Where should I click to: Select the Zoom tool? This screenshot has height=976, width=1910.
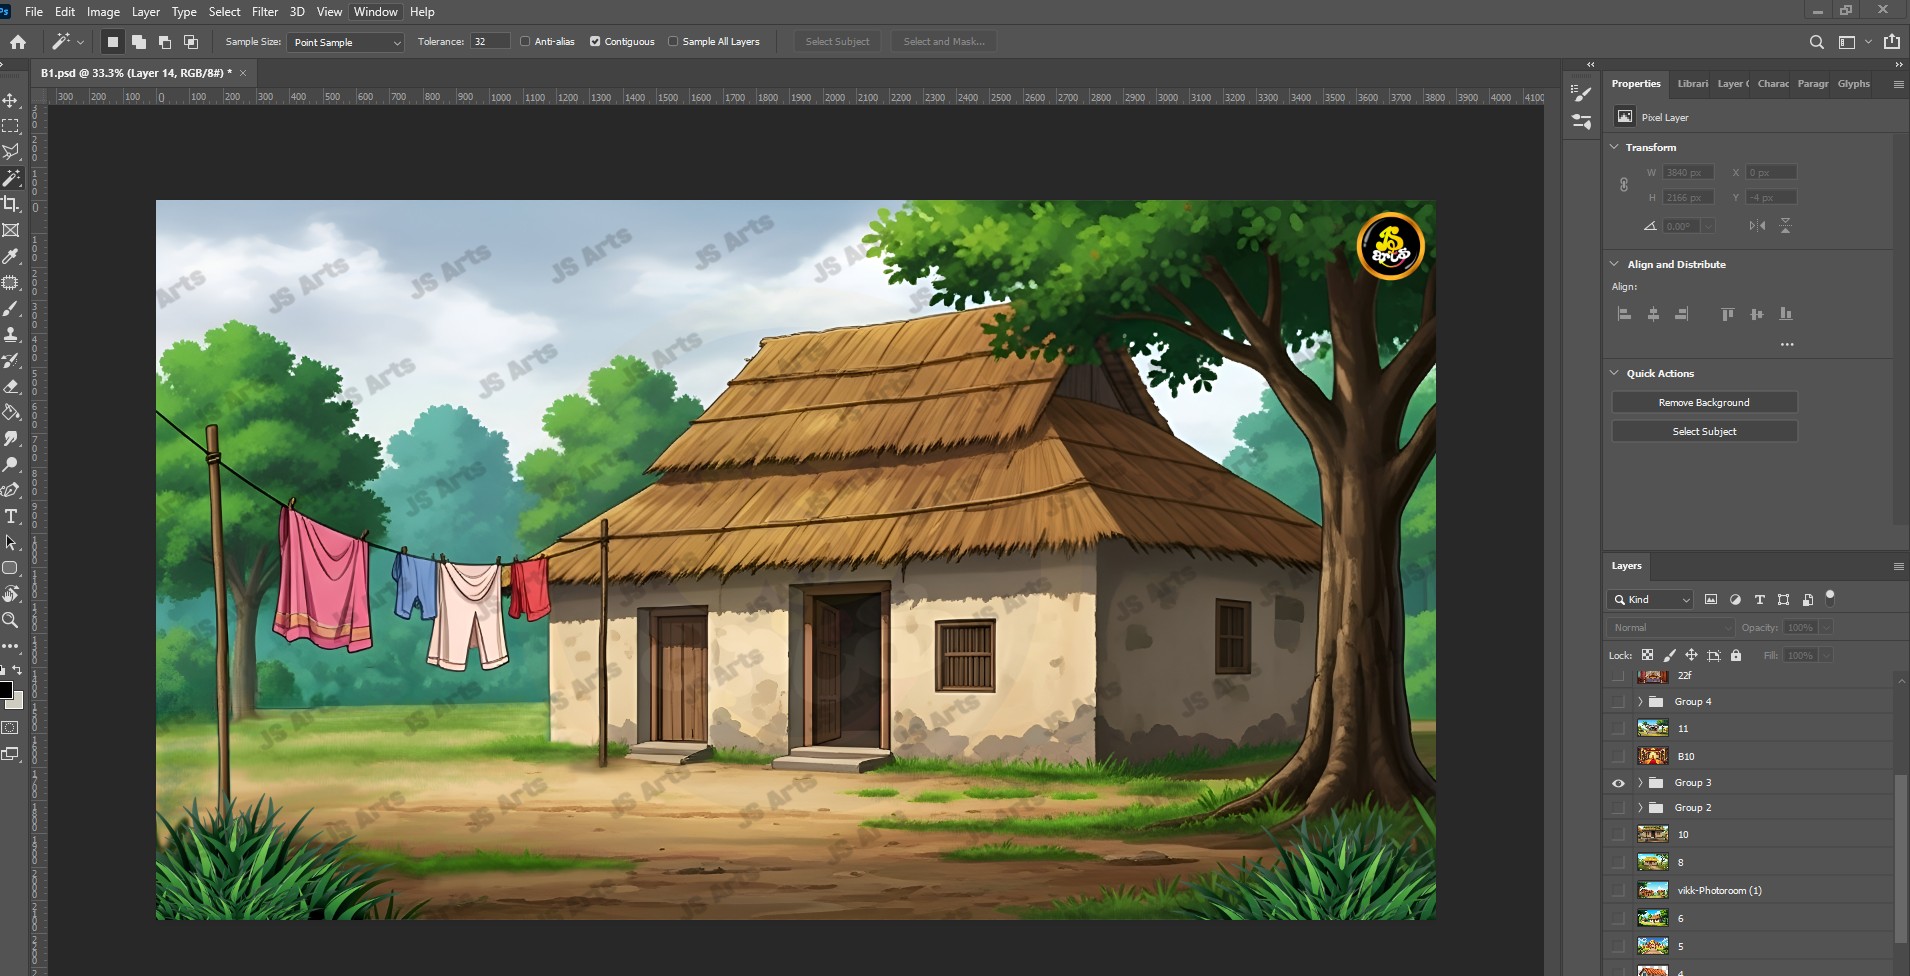(x=11, y=620)
